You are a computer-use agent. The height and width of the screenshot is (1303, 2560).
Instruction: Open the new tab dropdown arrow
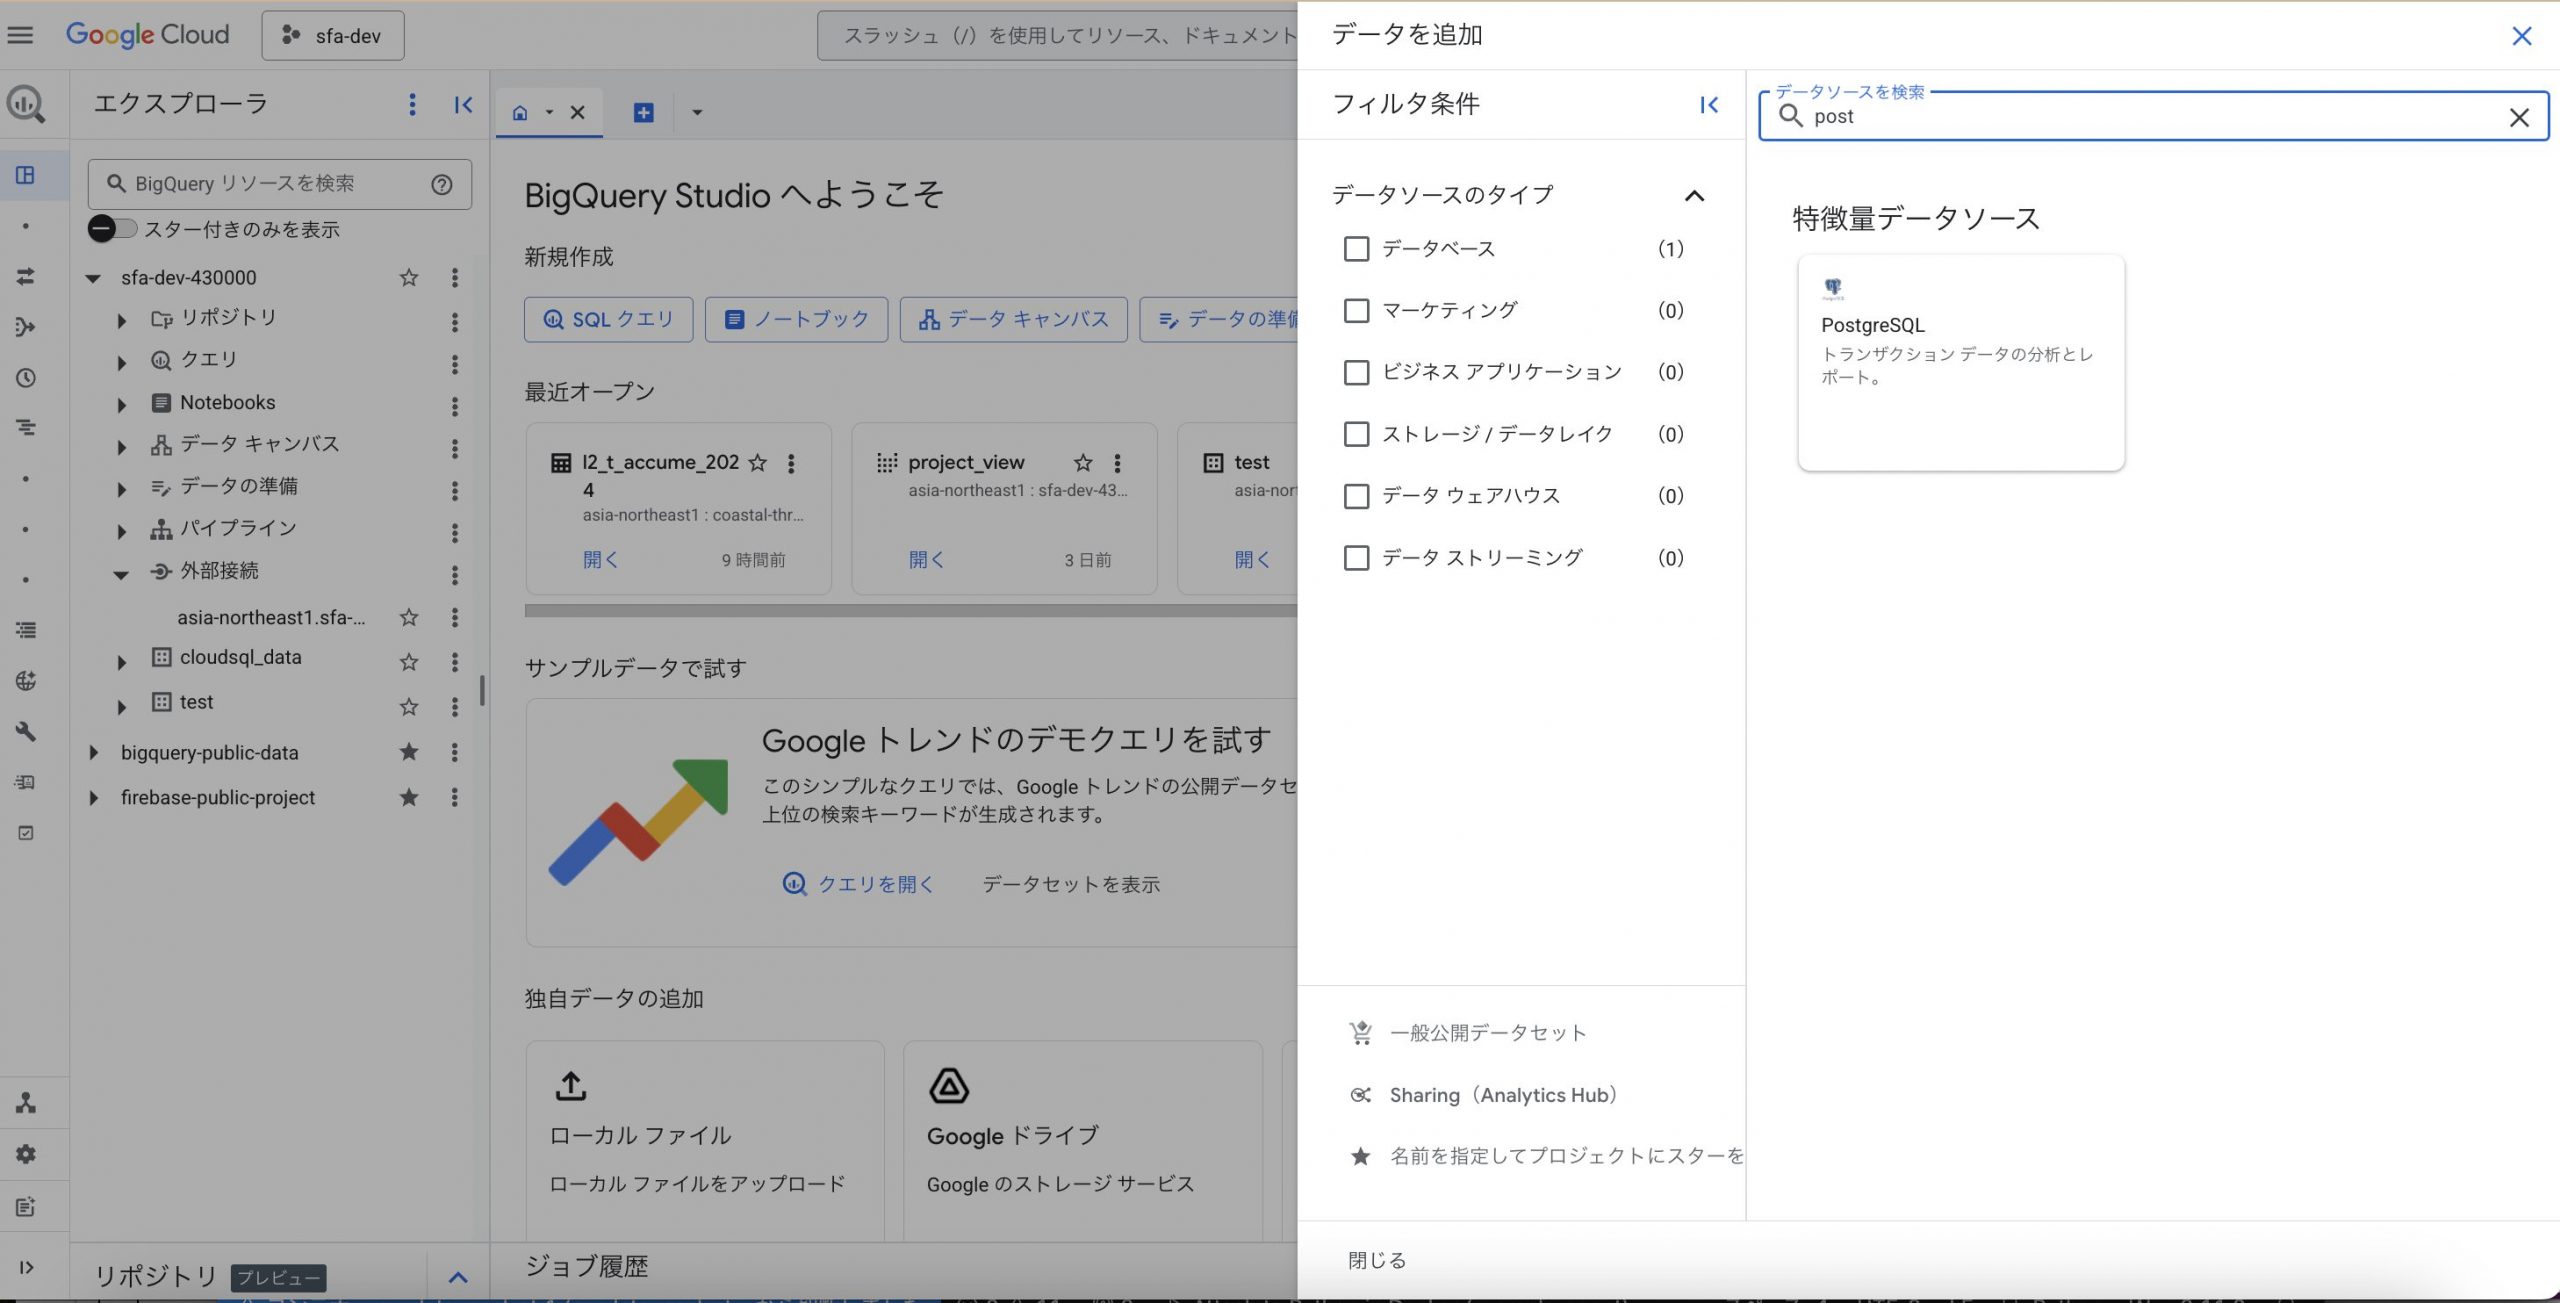697,112
